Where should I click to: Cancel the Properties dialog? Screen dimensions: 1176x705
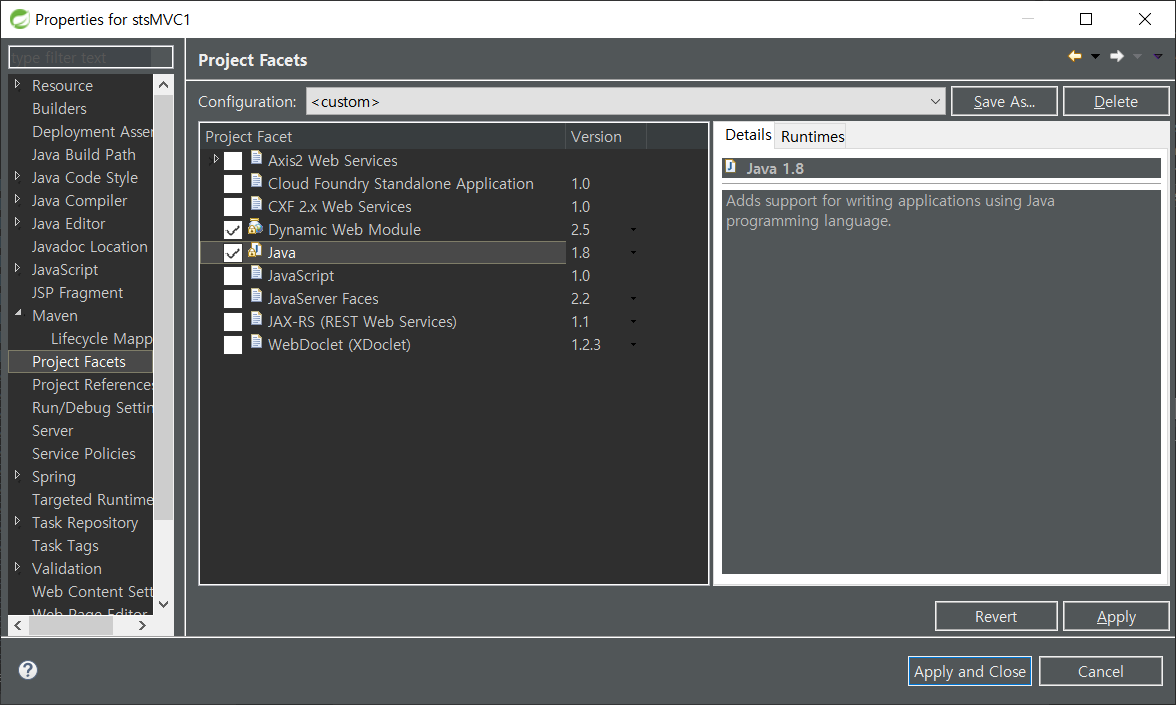(1100, 671)
